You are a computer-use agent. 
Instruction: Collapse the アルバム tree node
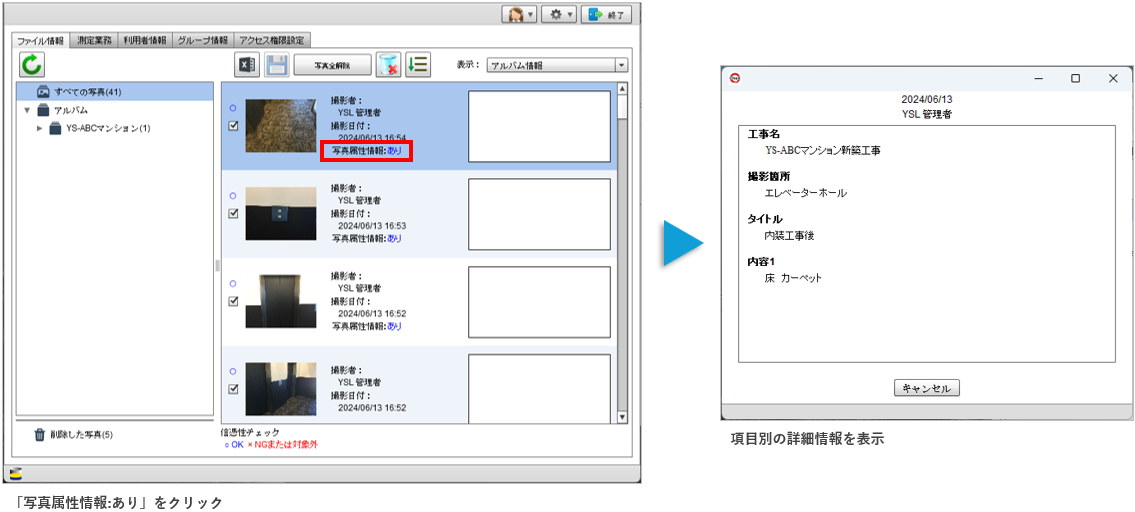[27, 110]
